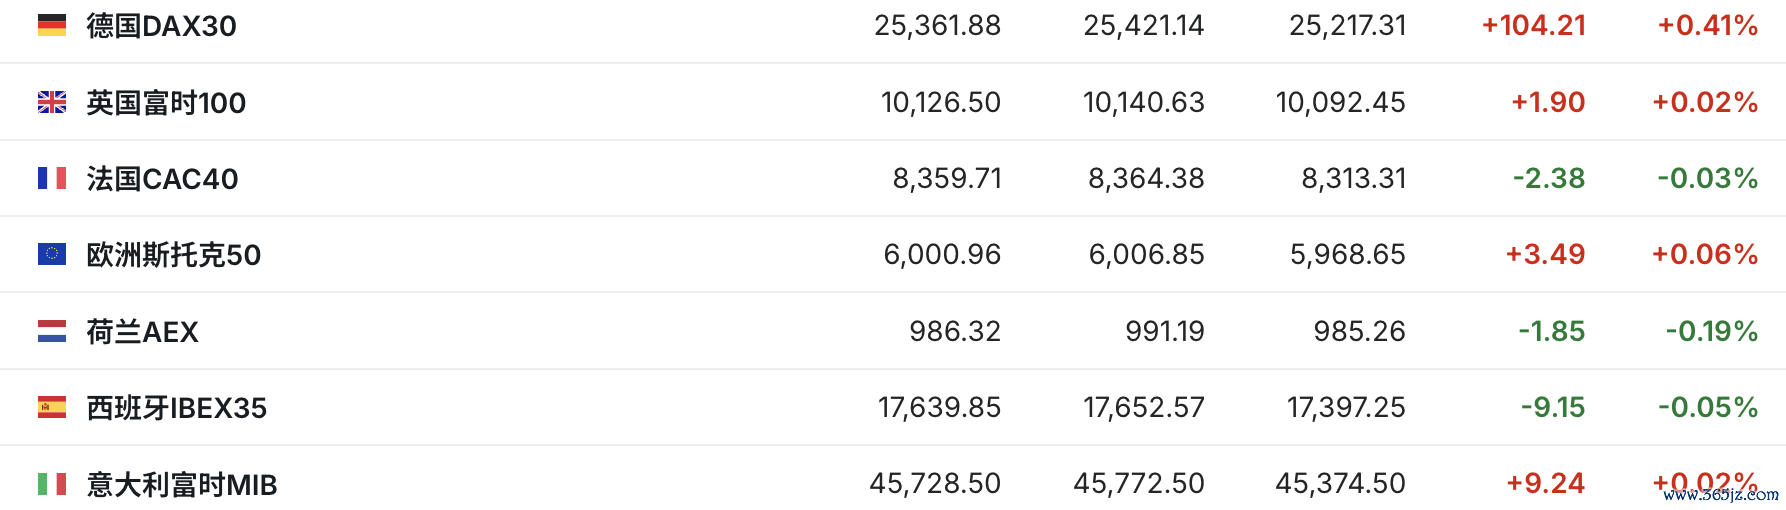Select the 荷兰AEX index name

142,332
